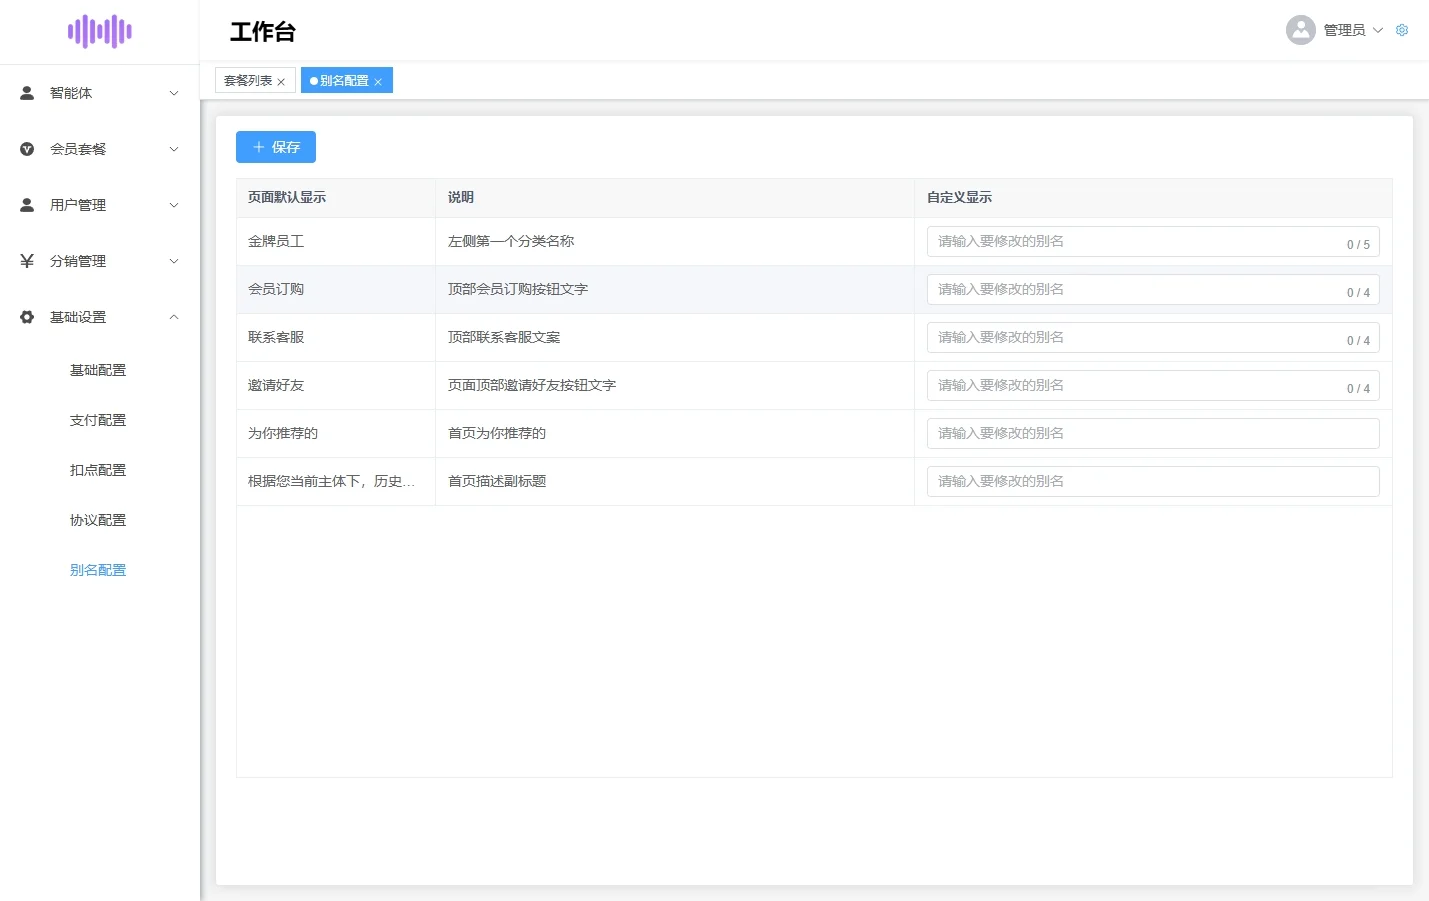Viewport: 1429px width, 901px height.
Task: Open the settings gear icon beside 管理员
Action: (x=1402, y=30)
